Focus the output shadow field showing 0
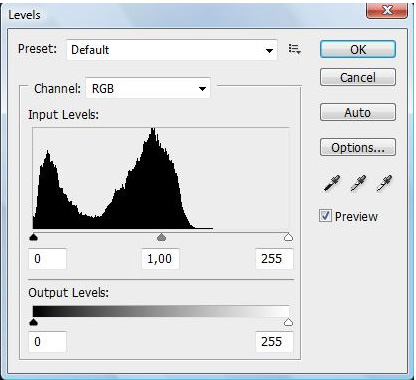 (x=47, y=342)
